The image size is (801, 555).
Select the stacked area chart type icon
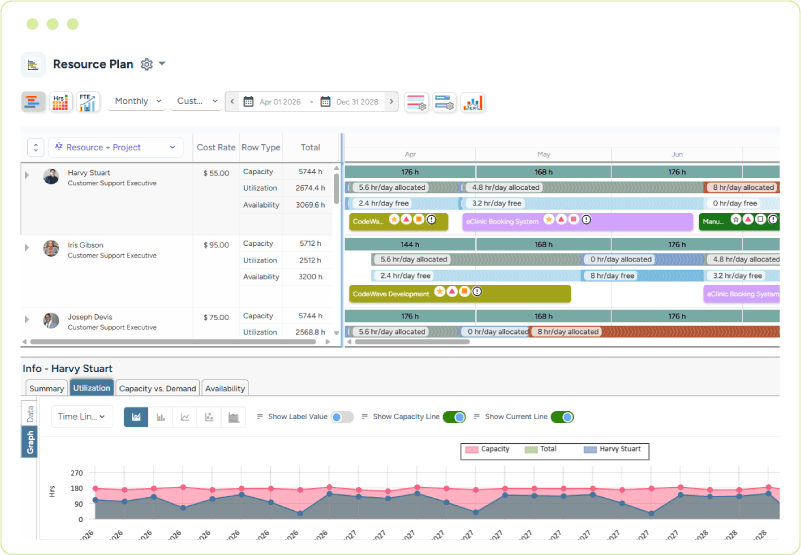pos(233,417)
